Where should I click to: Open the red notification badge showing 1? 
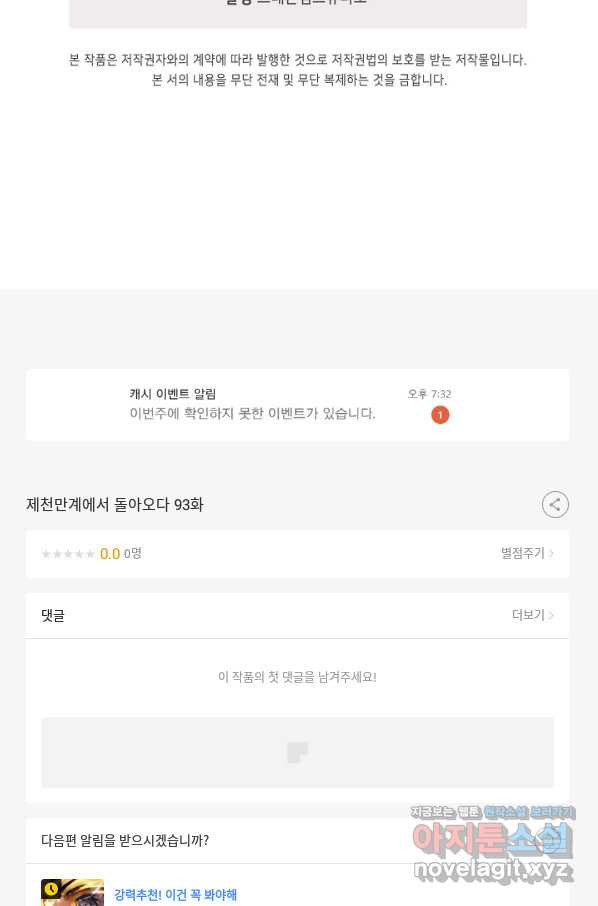440,414
